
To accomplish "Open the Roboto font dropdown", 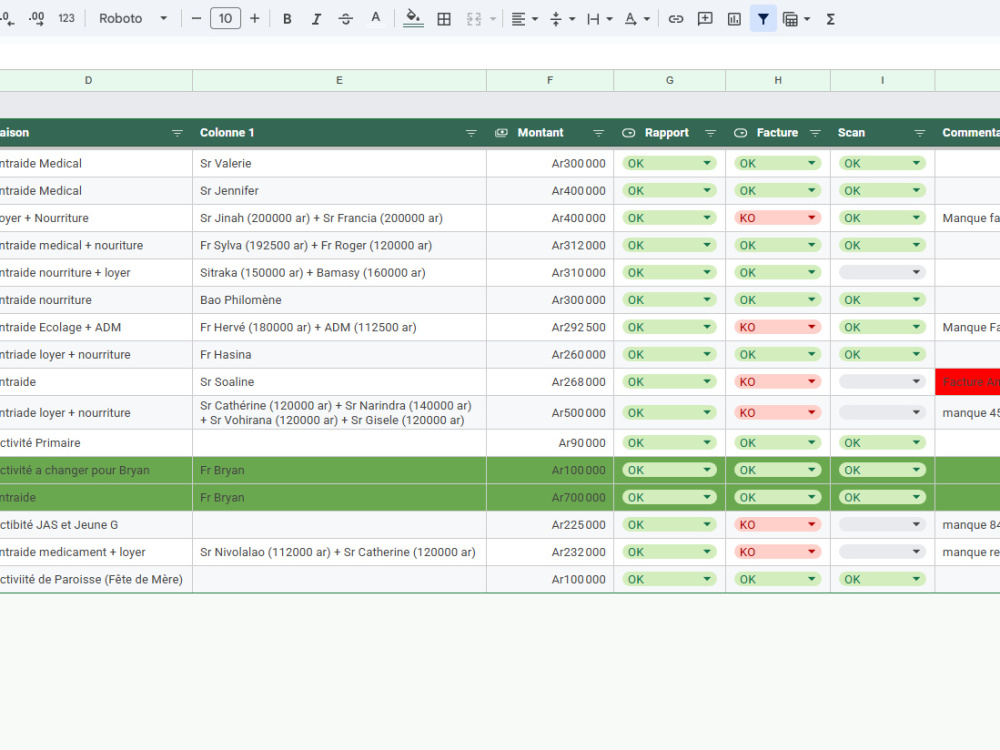I will pos(133,18).
